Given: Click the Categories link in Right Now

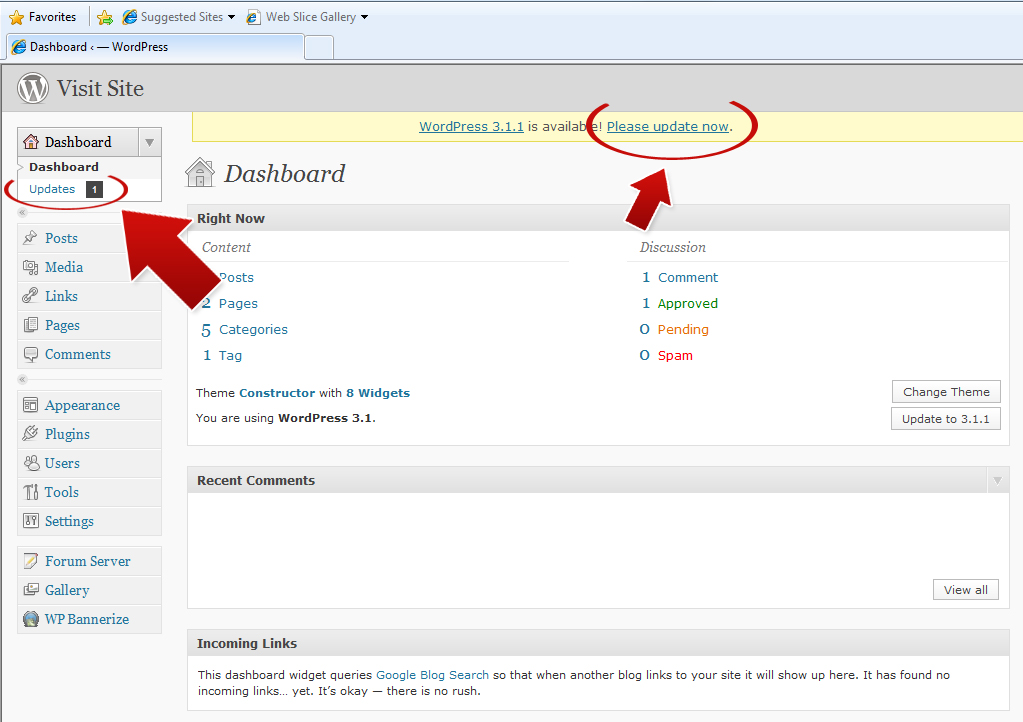Looking at the screenshot, I should (x=253, y=329).
